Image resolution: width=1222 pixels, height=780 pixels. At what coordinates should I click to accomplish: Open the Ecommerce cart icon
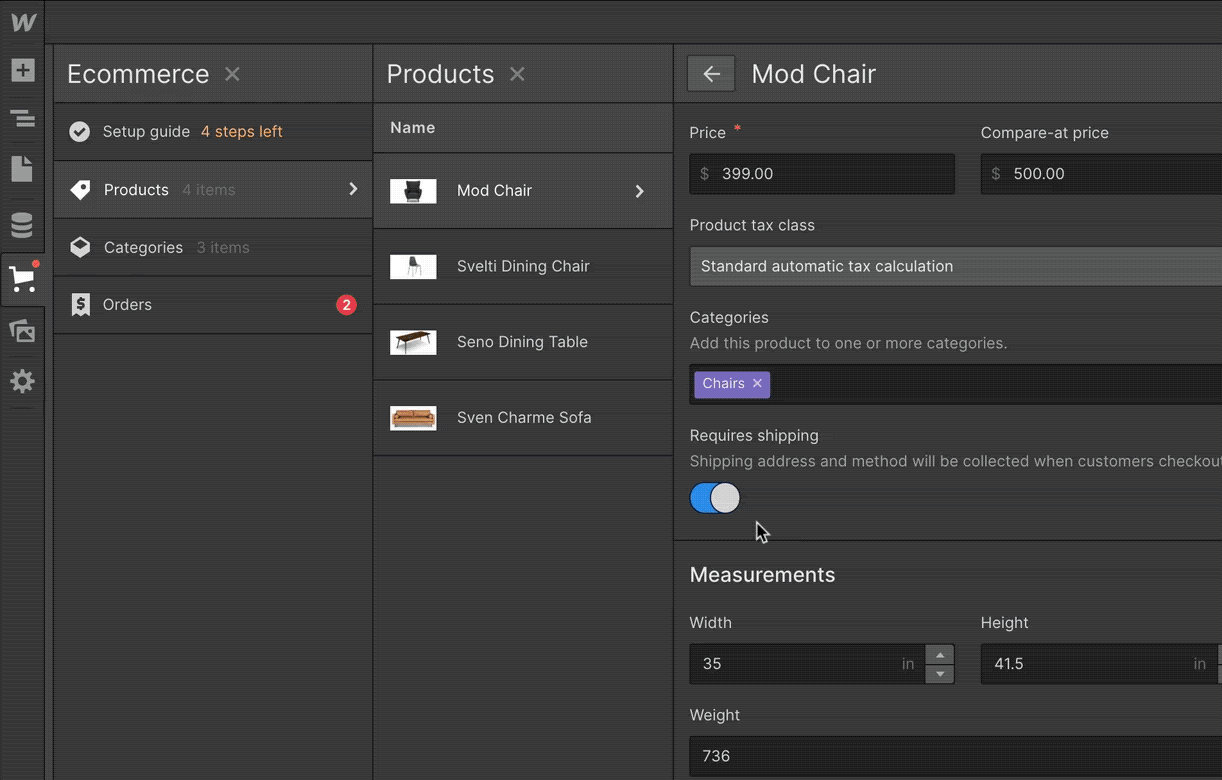(22, 279)
